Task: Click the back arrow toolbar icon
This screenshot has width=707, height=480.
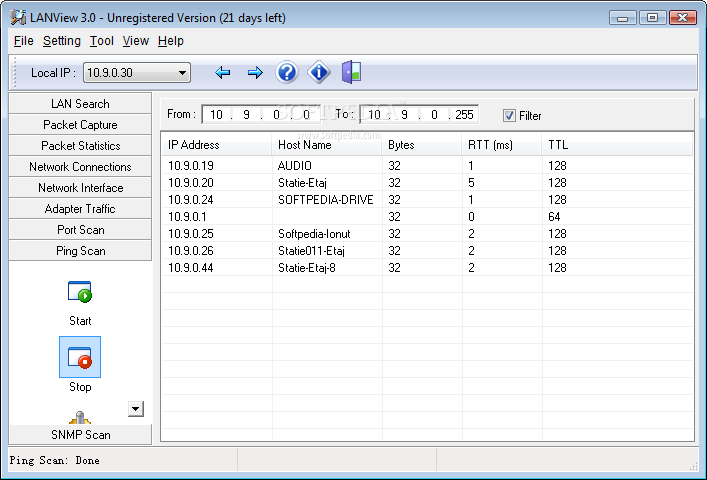Action: 223,73
